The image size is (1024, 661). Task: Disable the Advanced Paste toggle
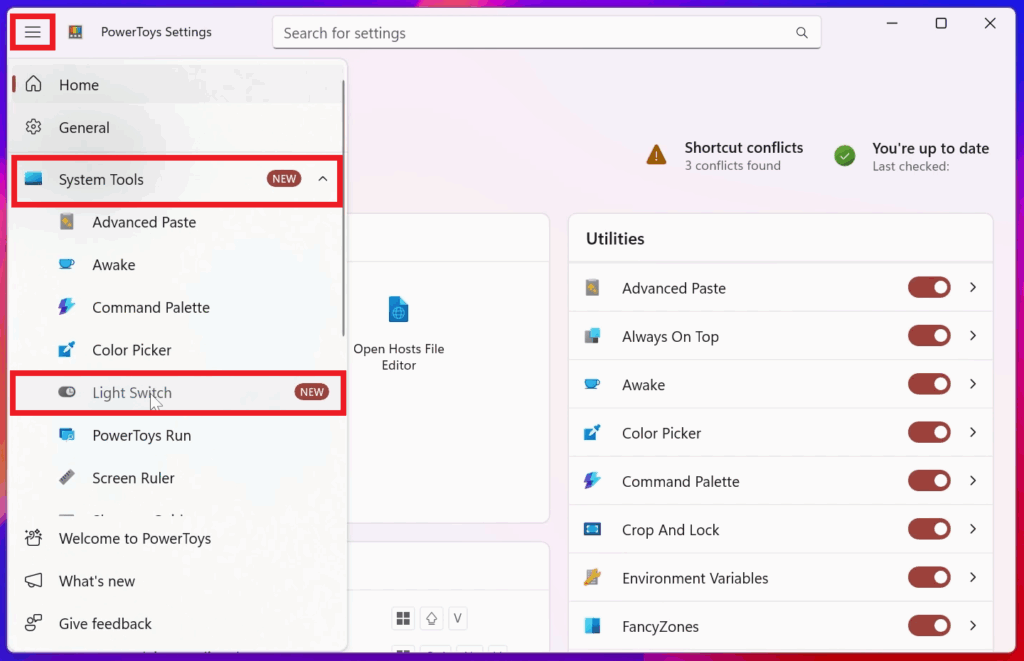point(929,288)
